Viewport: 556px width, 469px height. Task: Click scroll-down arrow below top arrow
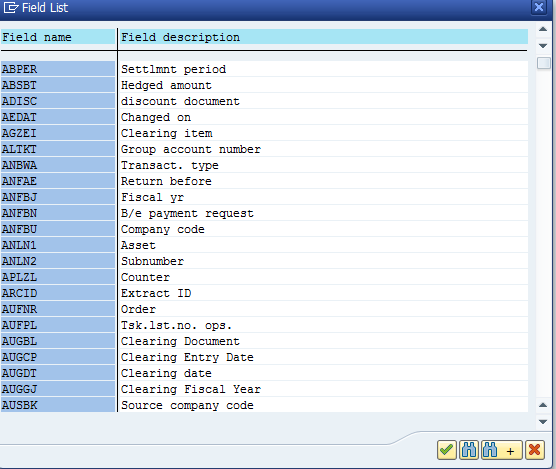pos(543,45)
